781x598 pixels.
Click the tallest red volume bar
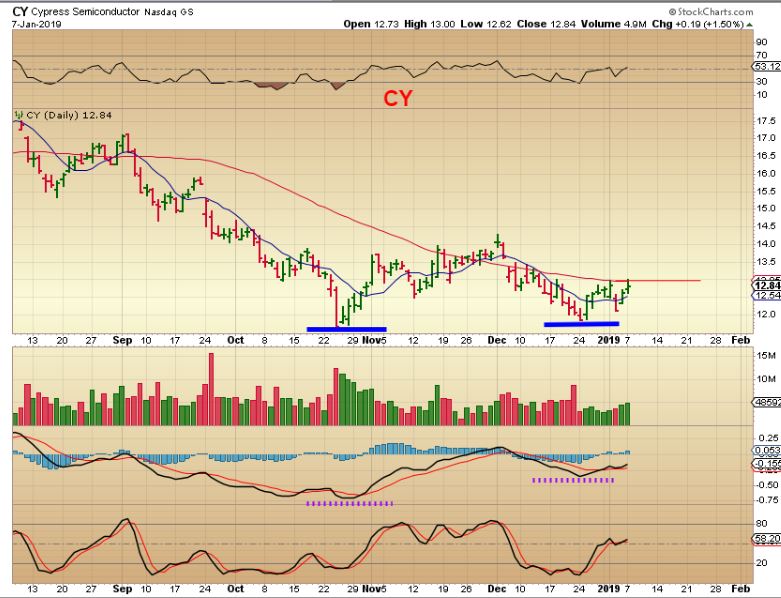pos(211,389)
